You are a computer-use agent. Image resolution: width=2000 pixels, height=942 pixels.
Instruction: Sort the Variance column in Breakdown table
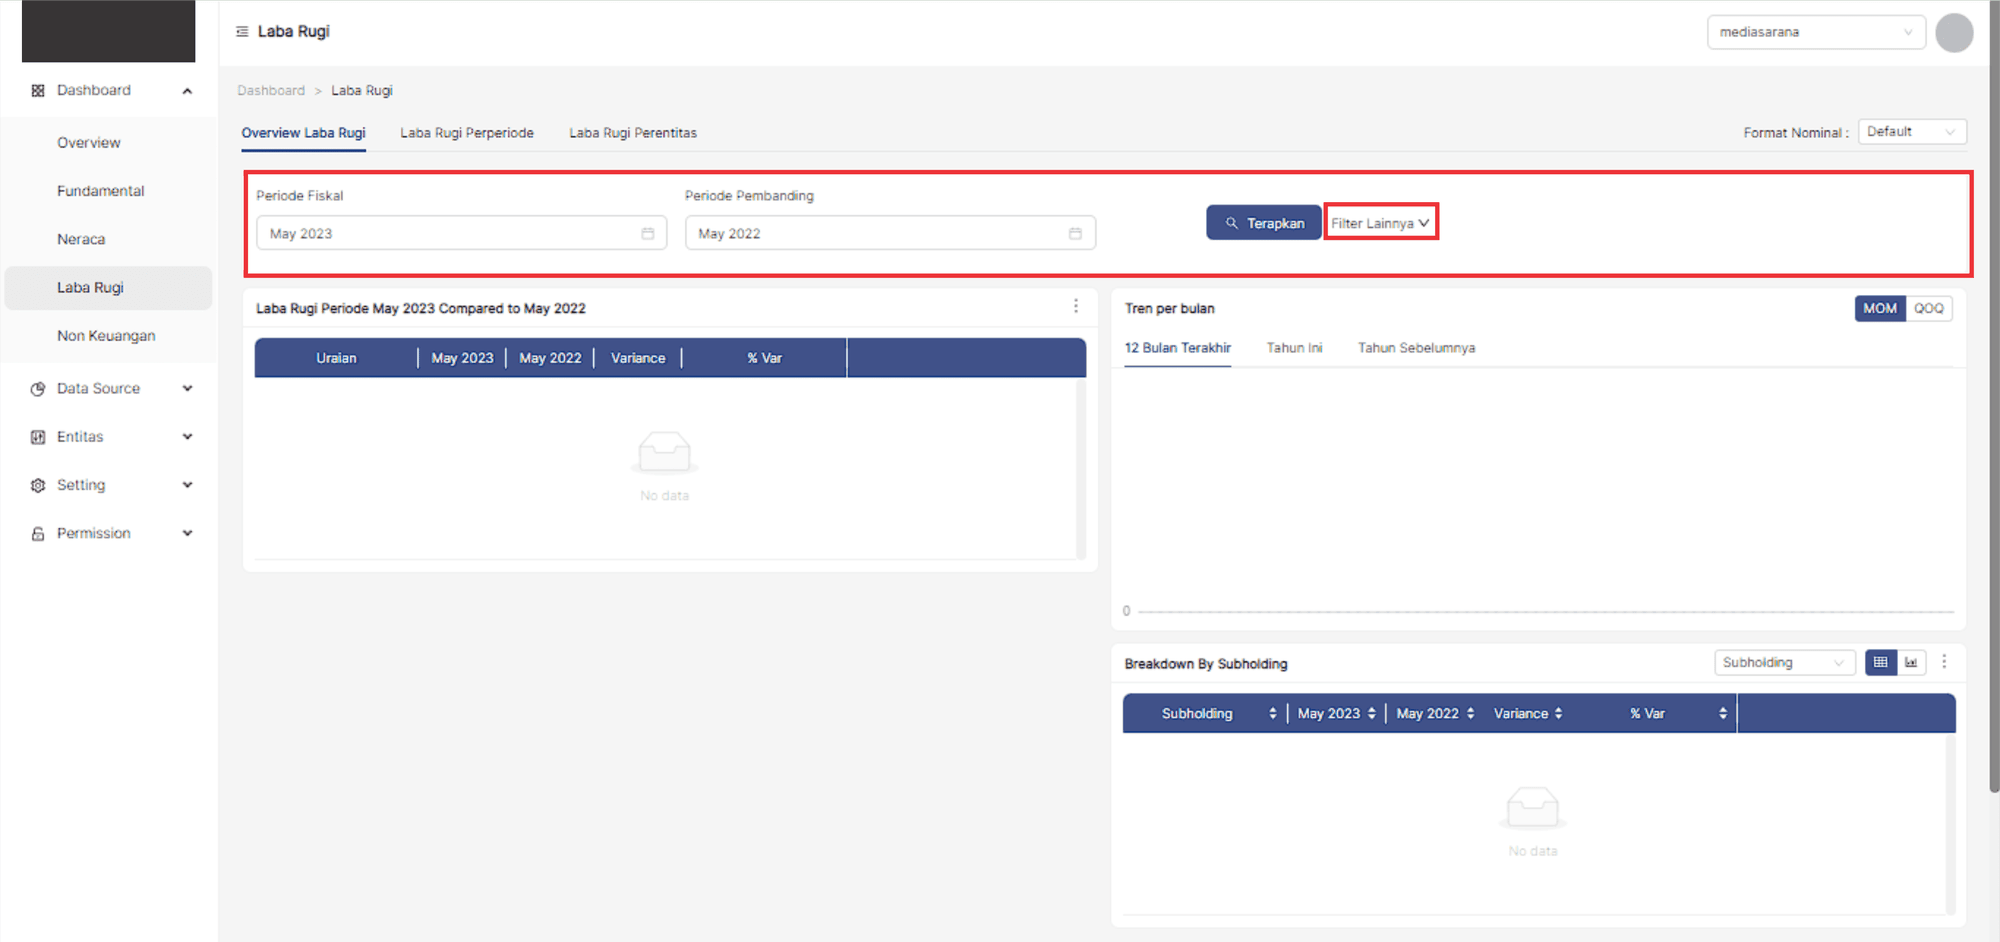(x=1558, y=714)
